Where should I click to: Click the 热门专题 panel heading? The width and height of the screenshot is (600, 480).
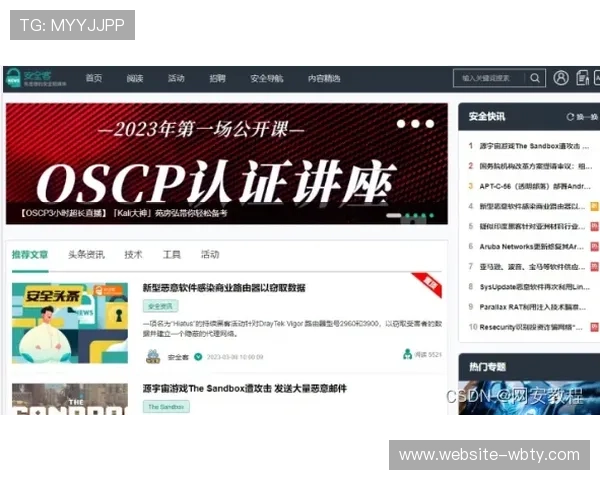coord(488,367)
